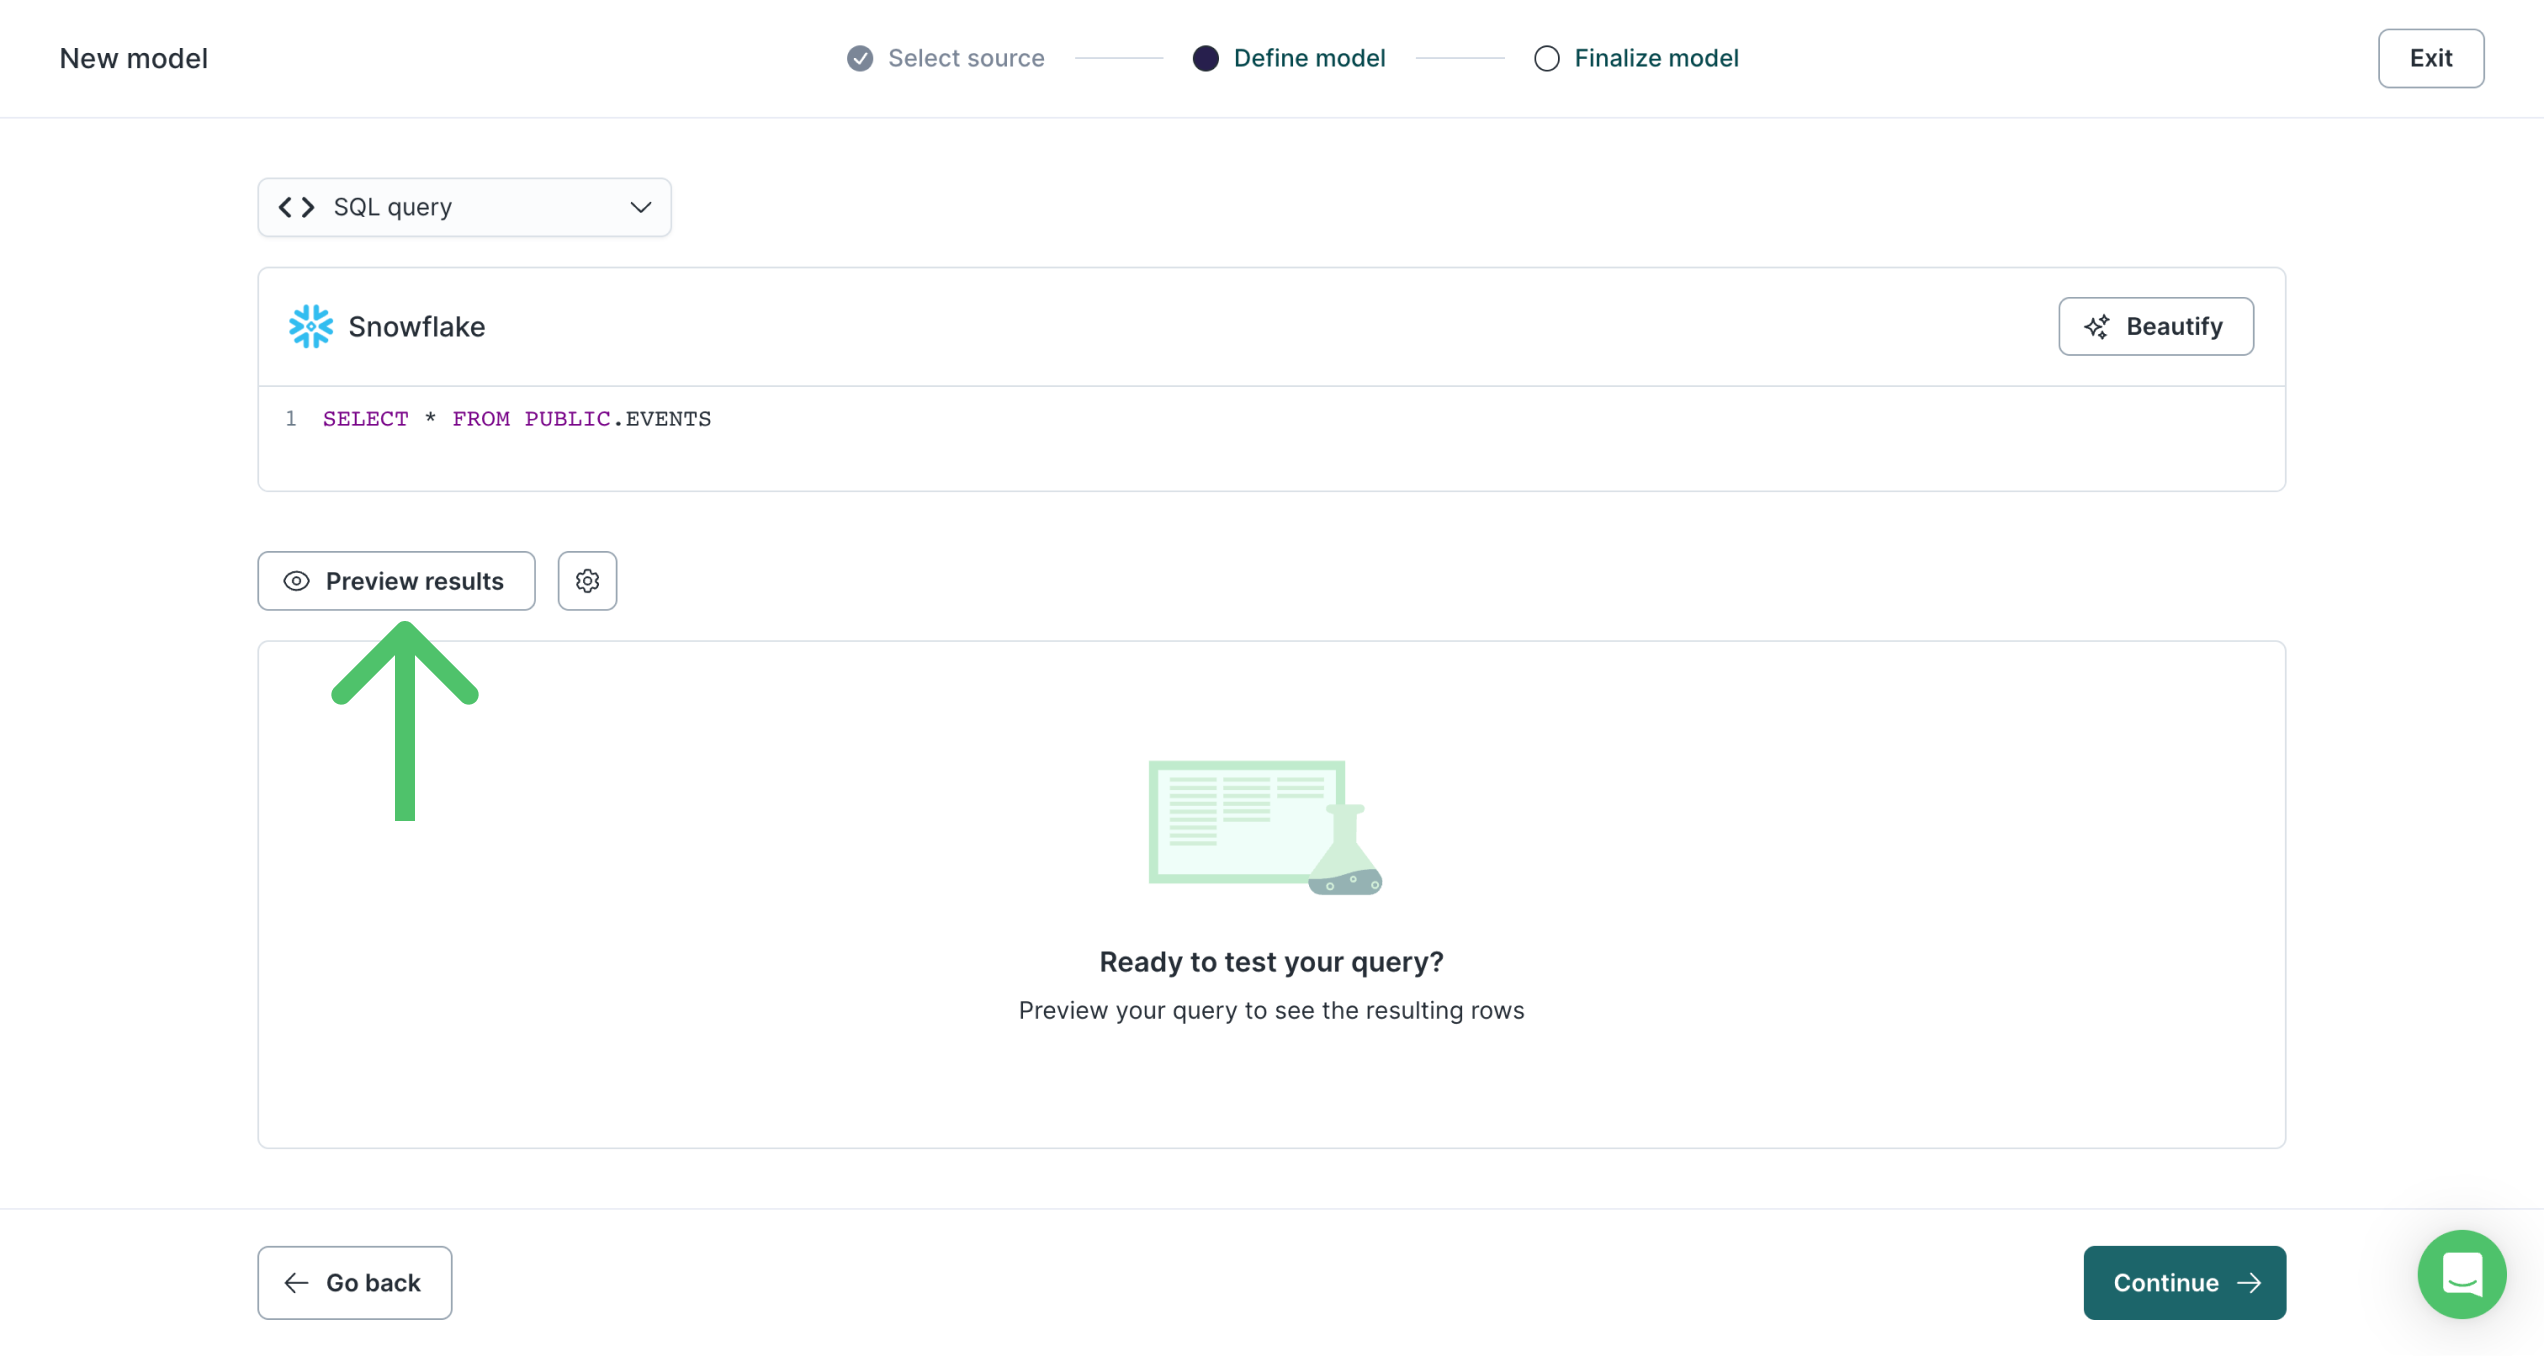The width and height of the screenshot is (2544, 1356).
Task: Expand the chevron on the SQL query selector
Action: pyautogui.click(x=639, y=207)
